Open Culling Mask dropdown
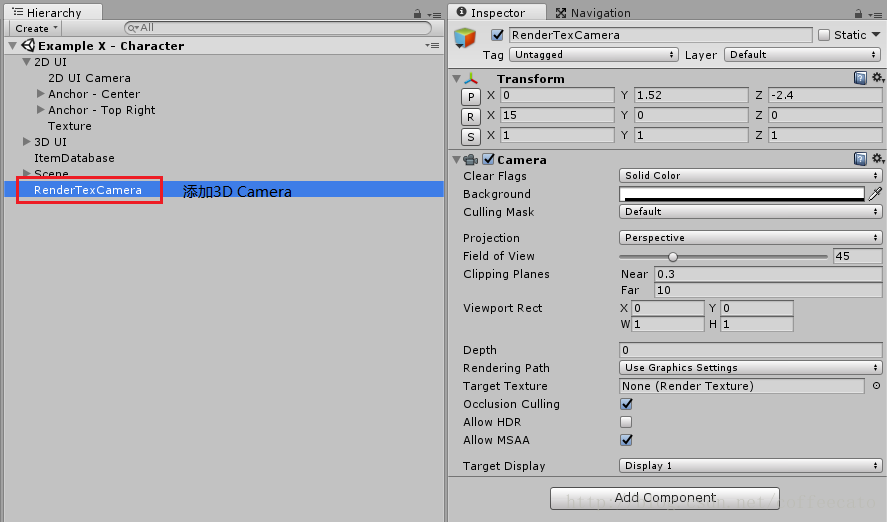Viewport: 887px width, 522px height. click(x=750, y=212)
